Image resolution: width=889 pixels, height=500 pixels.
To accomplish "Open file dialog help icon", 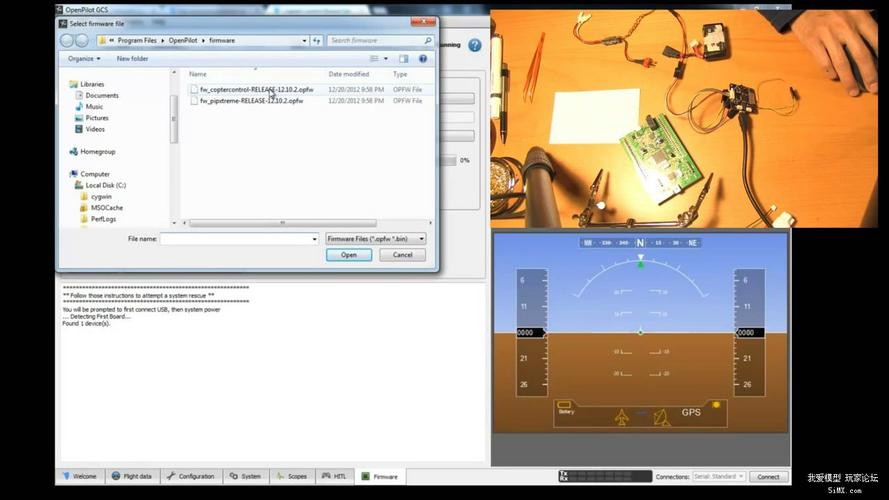I will [x=422, y=58].
